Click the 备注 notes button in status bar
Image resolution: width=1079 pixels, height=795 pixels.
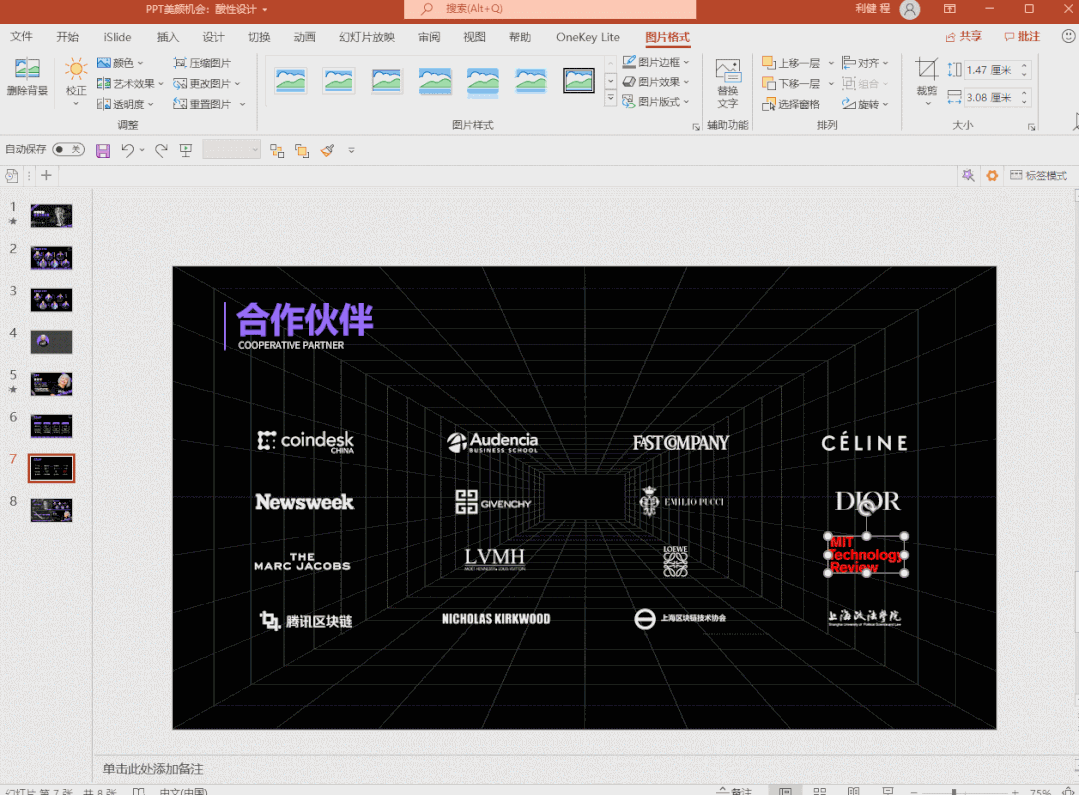(734, 792)
